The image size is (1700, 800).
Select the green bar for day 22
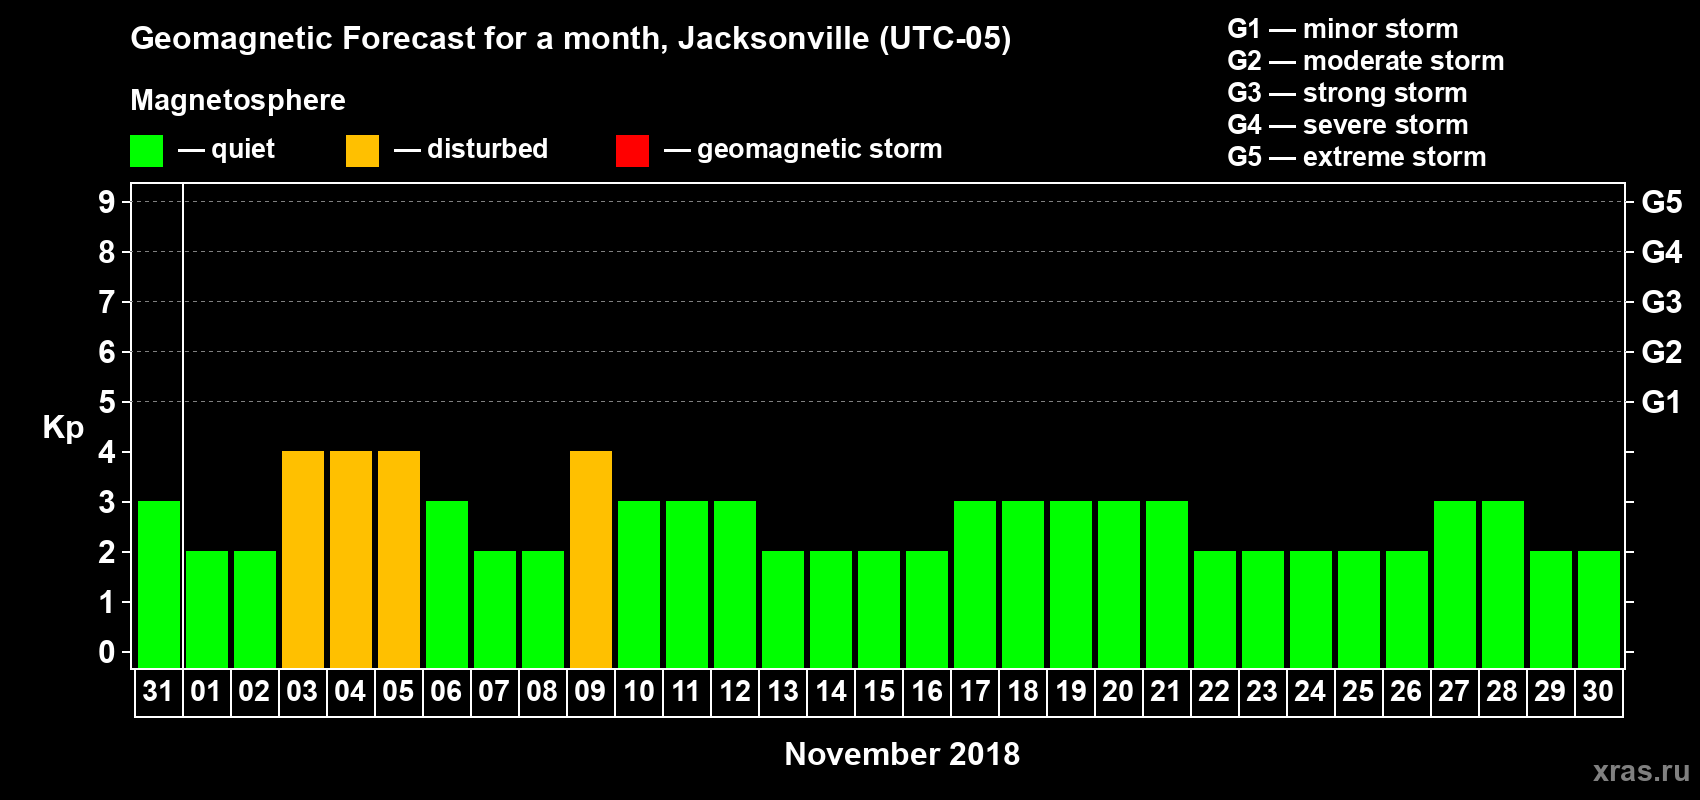1215,609
